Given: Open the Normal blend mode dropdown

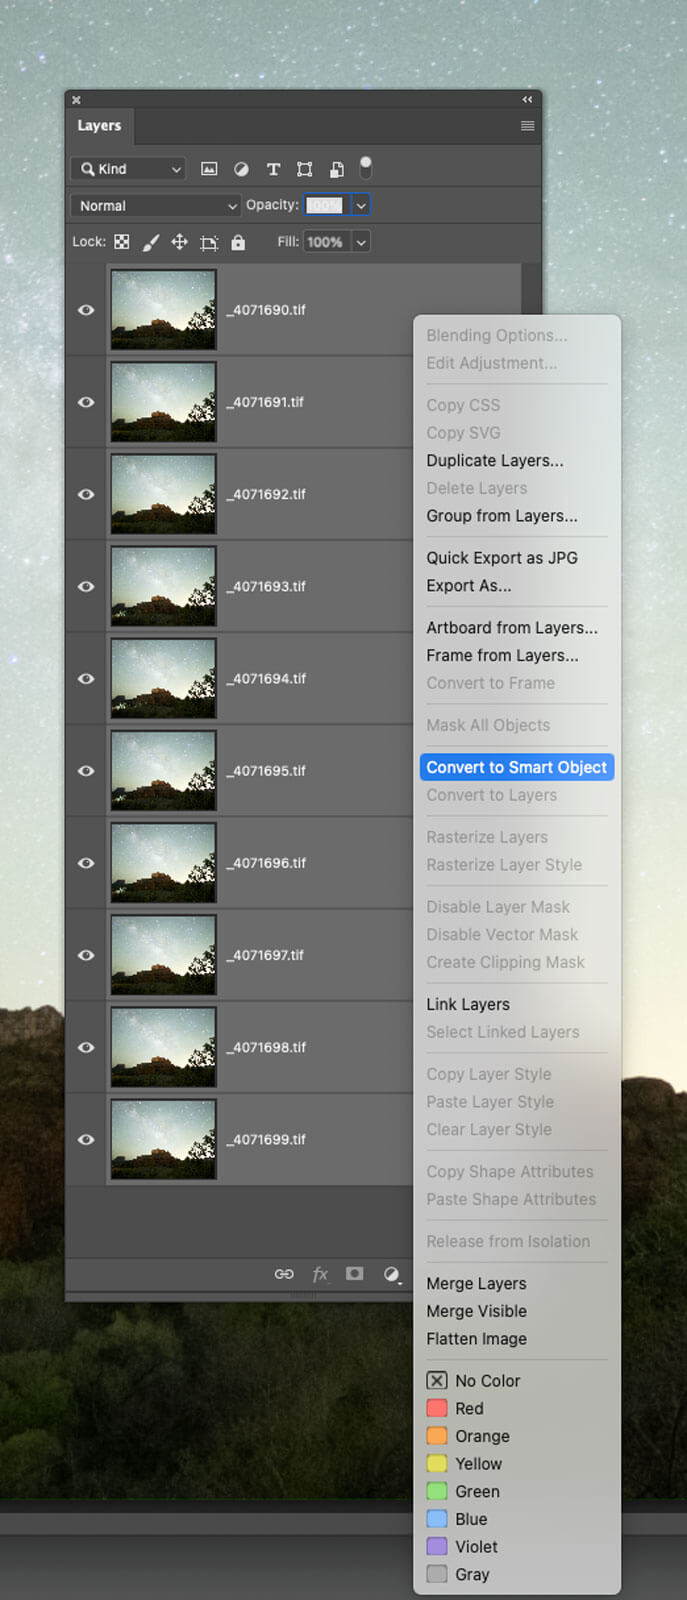Looking at the screenshot, I should (157, 206).
